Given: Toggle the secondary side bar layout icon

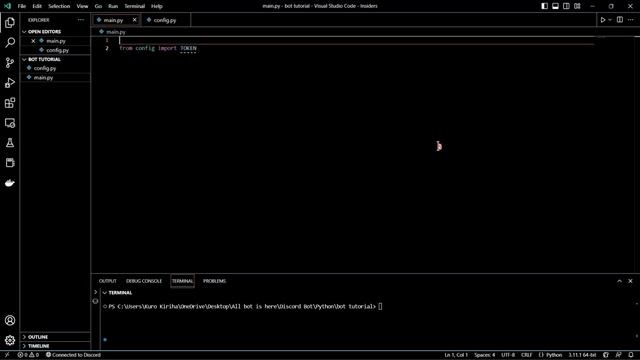Looking at the screenshot, I should [566, 6].
